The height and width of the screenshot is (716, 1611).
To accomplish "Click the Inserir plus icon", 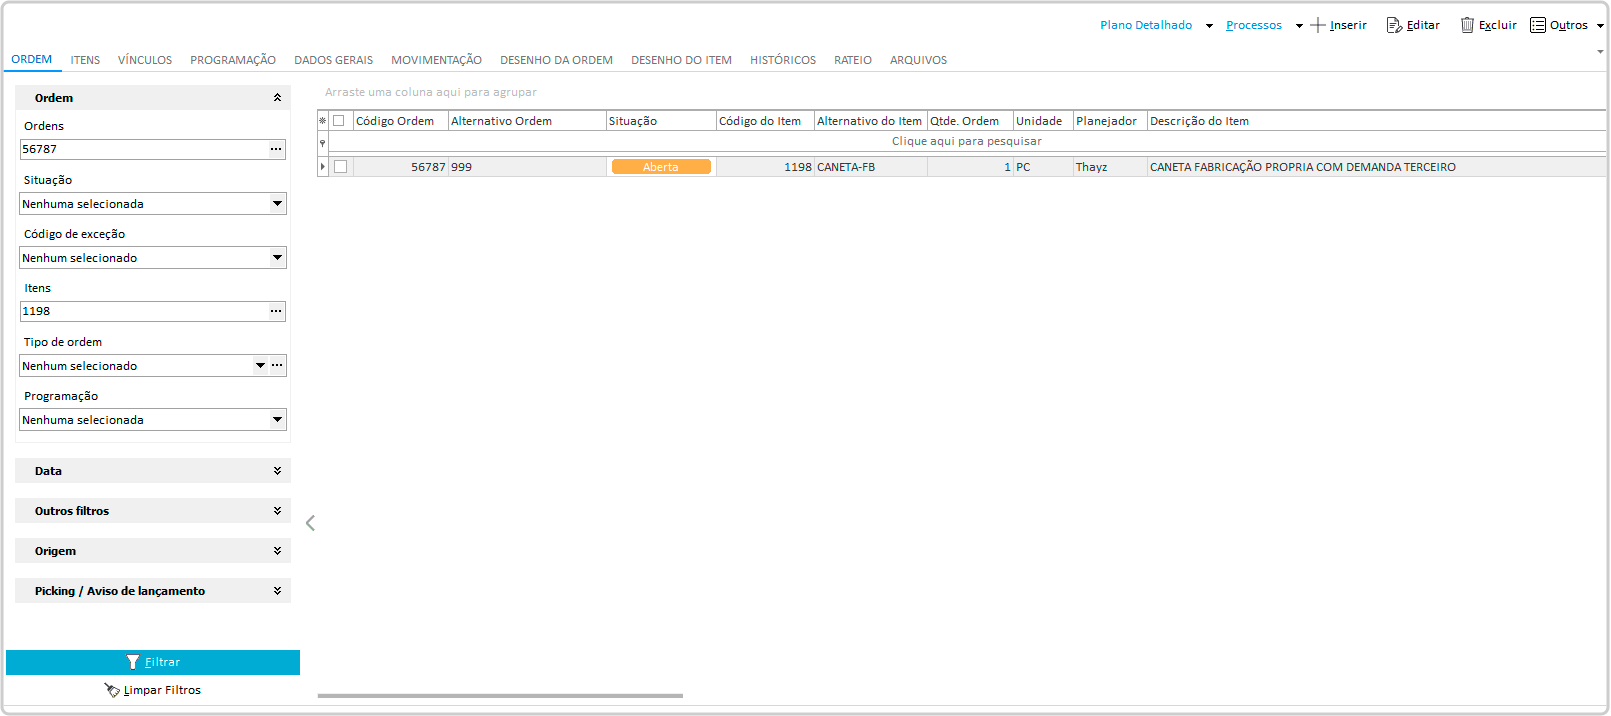I will (1317, 25).
